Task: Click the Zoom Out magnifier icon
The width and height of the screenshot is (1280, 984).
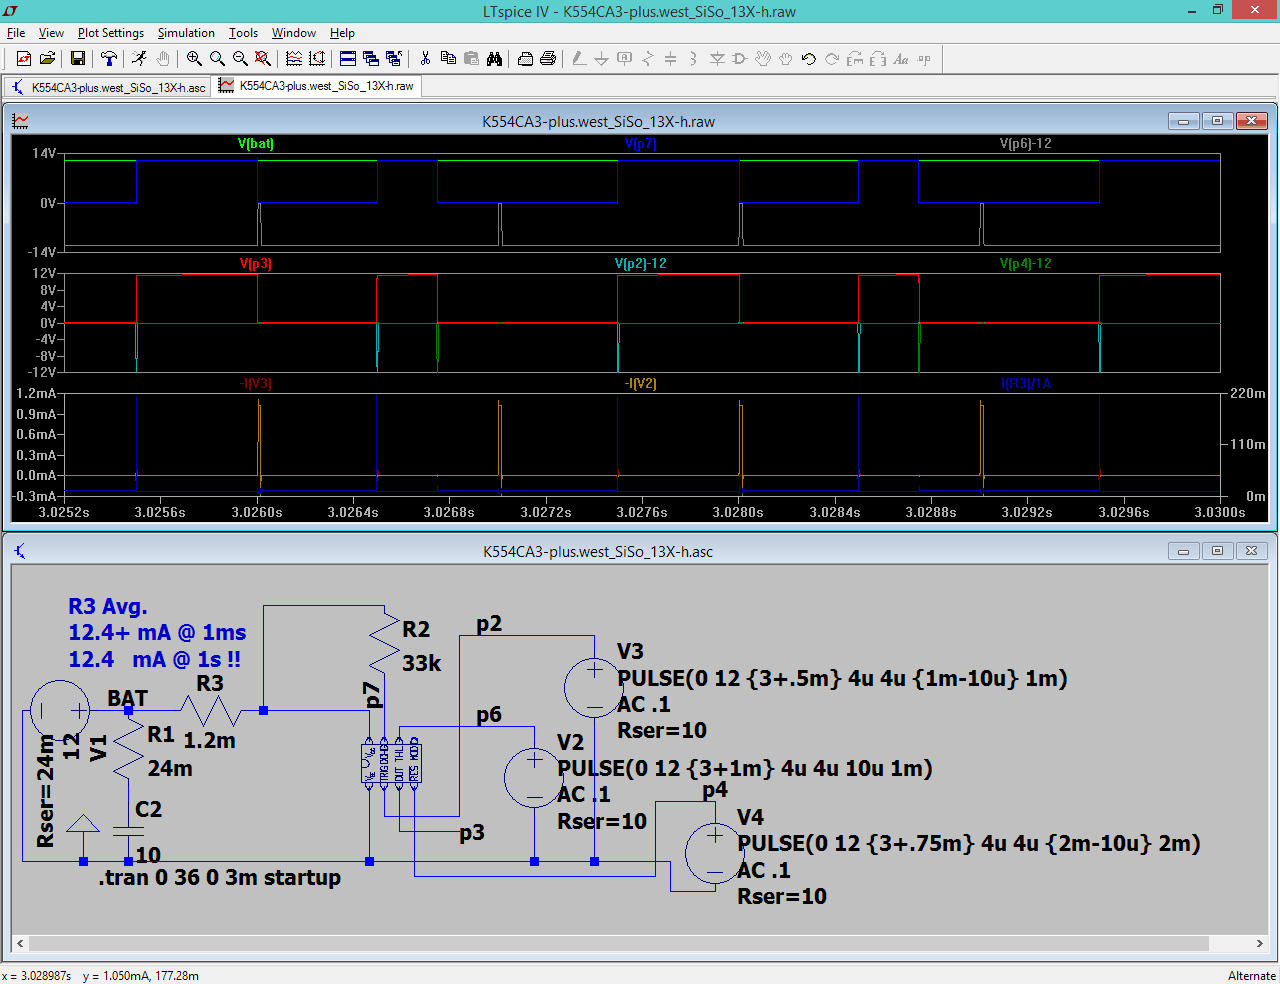Action: (x=240, y=59)
